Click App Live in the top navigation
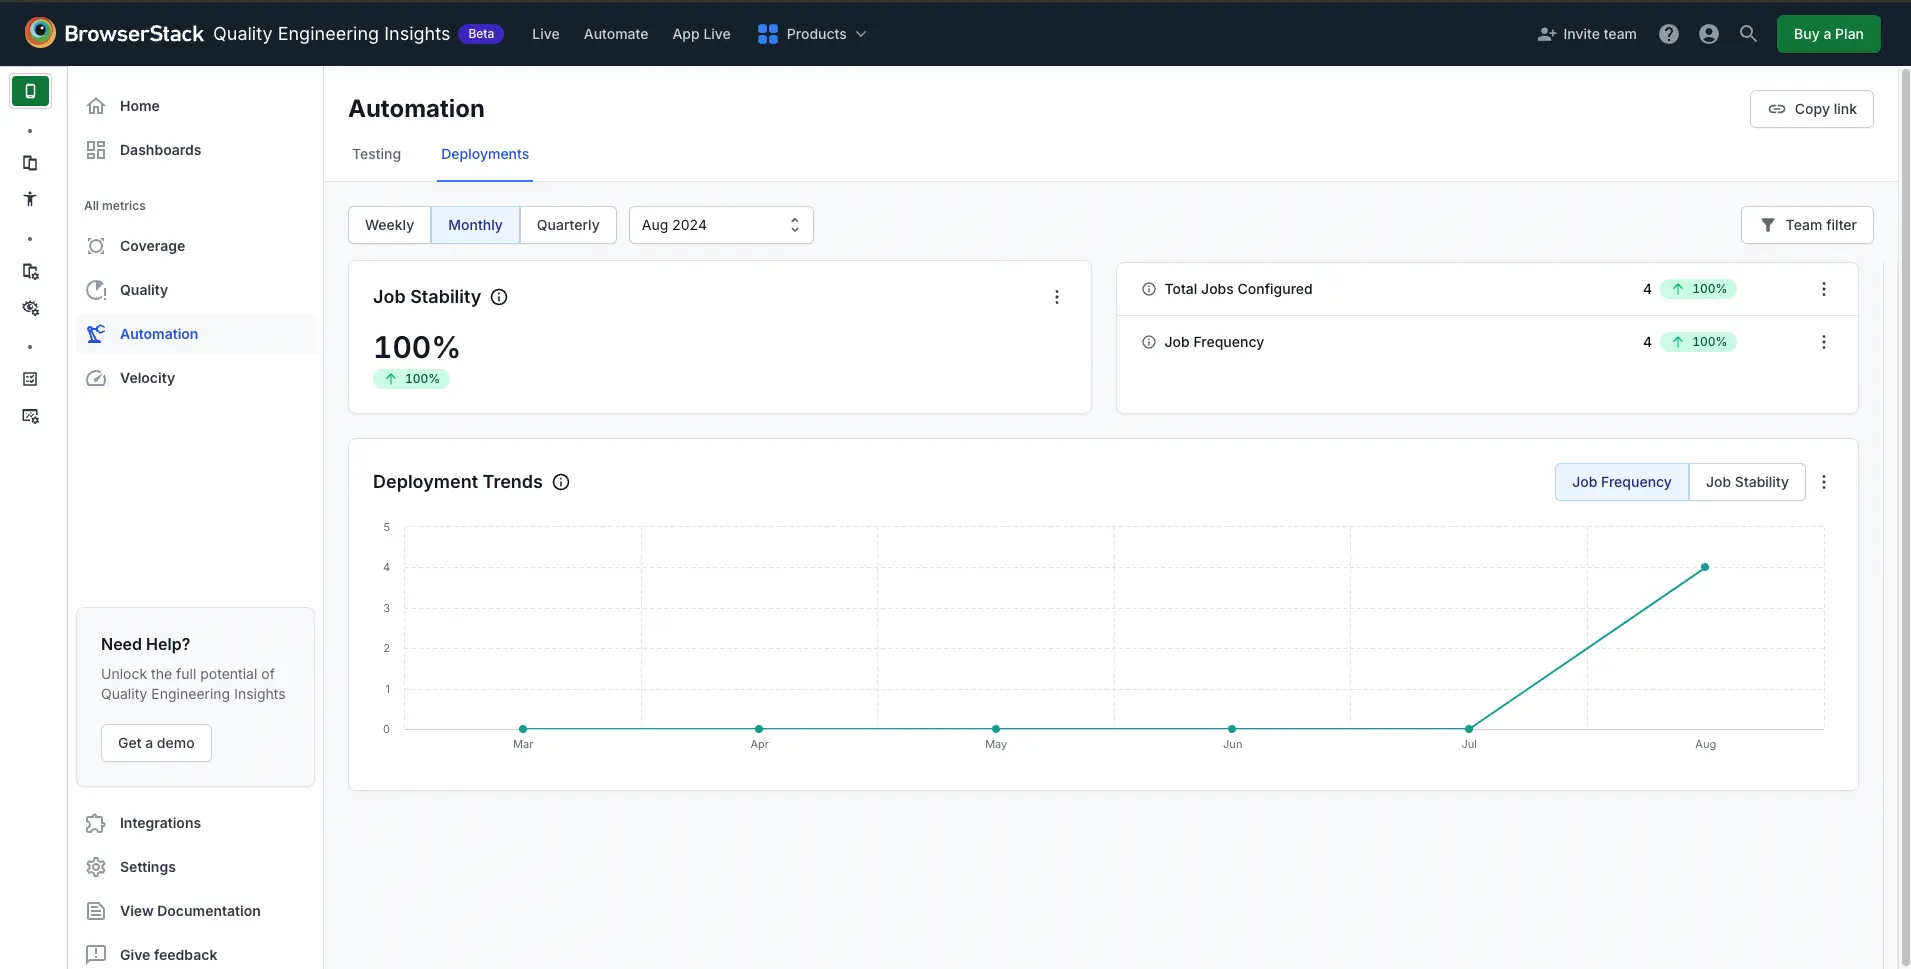Image resolution: width=1911 pixels, height=969 pixels. pyautogui.click(x=702, y=33)
